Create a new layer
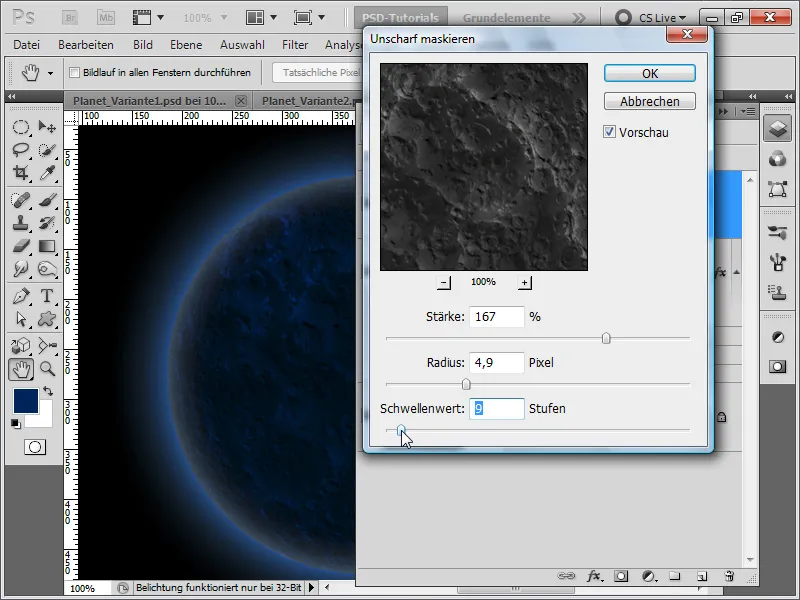Viewport: 800px width, 600px height. 702,576
